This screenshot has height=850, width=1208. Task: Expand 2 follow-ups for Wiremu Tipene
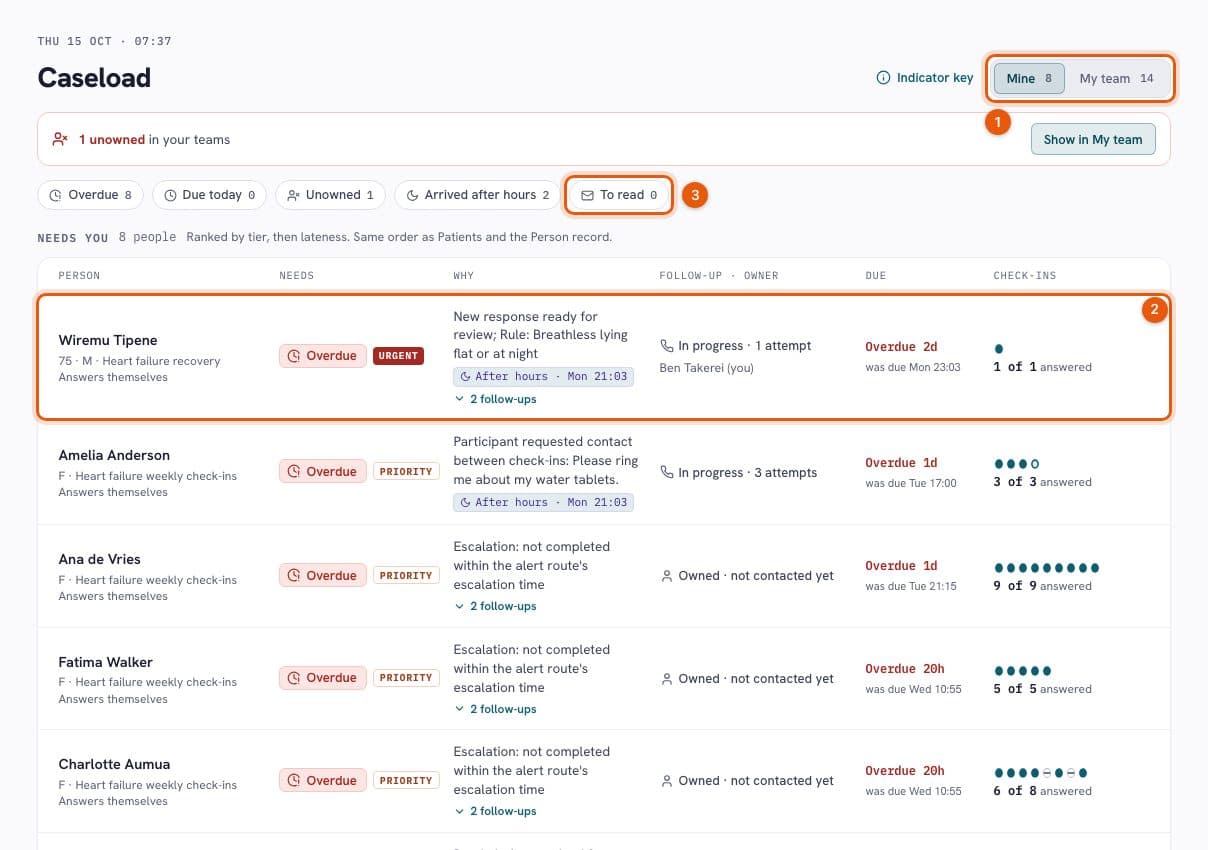coord(495,399)
